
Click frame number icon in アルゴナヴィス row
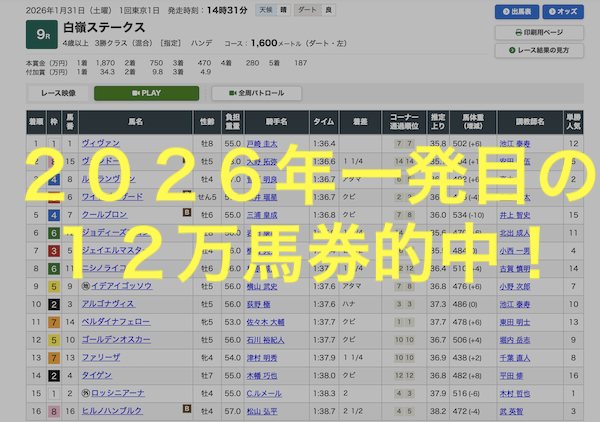[54, 304]
